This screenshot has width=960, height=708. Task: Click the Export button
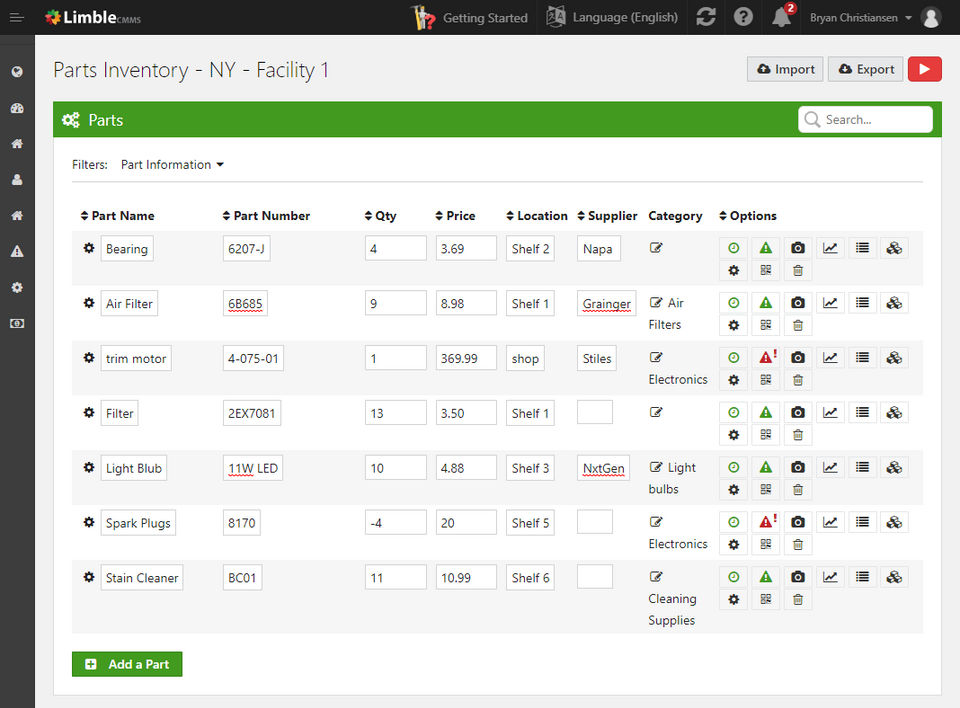[x=866, y=69]
